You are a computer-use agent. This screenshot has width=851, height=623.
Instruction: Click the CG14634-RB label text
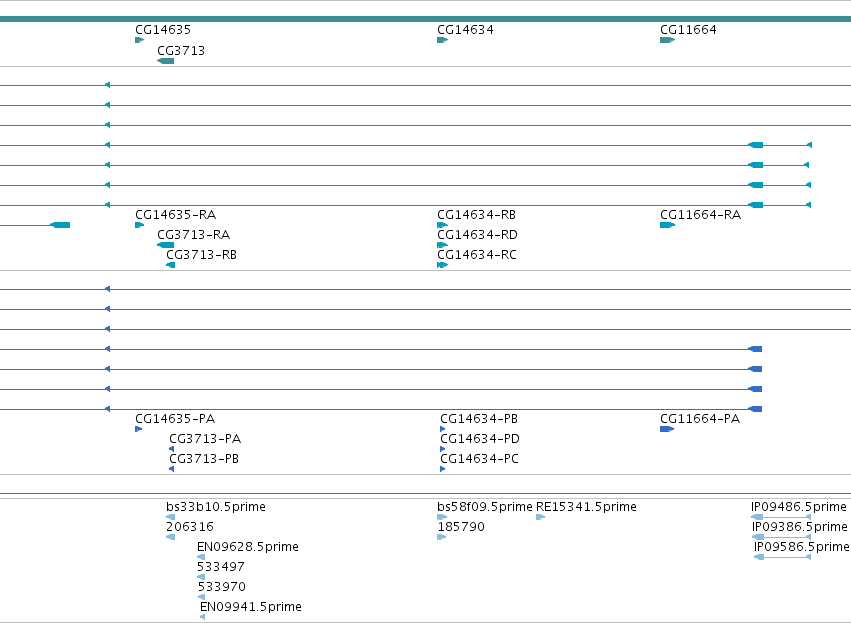click(x=477, y=214)
